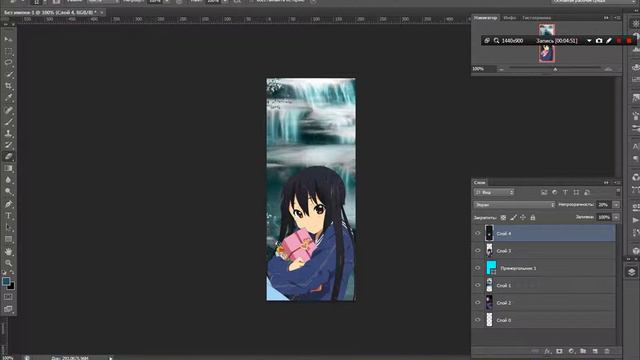640x360 pixels.
Task: Hide the Прямоугольник 1 shape layer
Action: pyautogui.click(x=478, y=268)
